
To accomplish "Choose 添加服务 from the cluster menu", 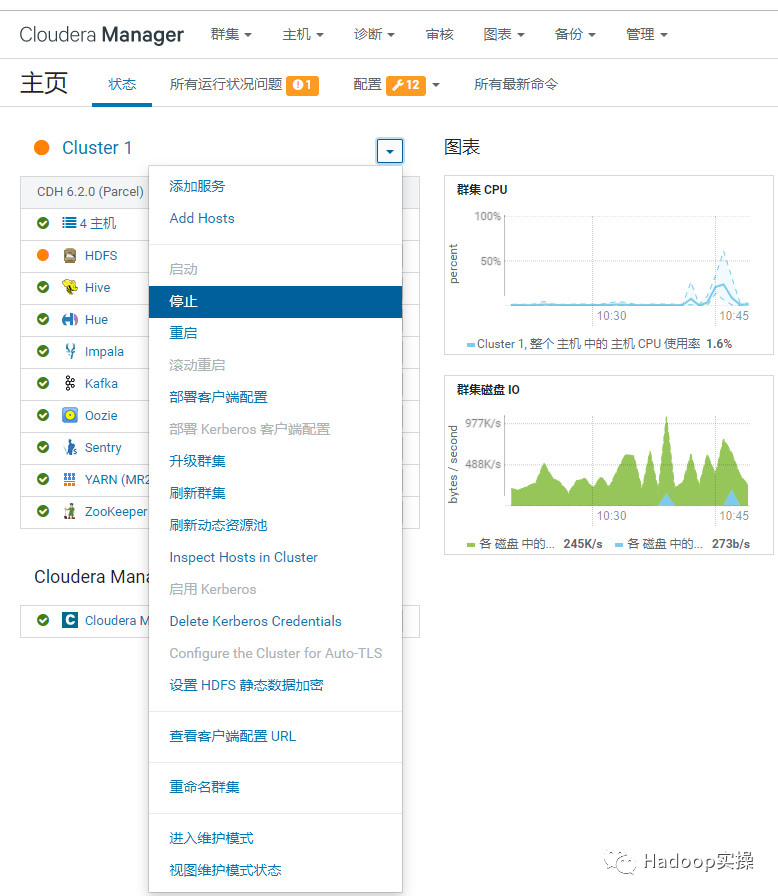I will [275, 186].
